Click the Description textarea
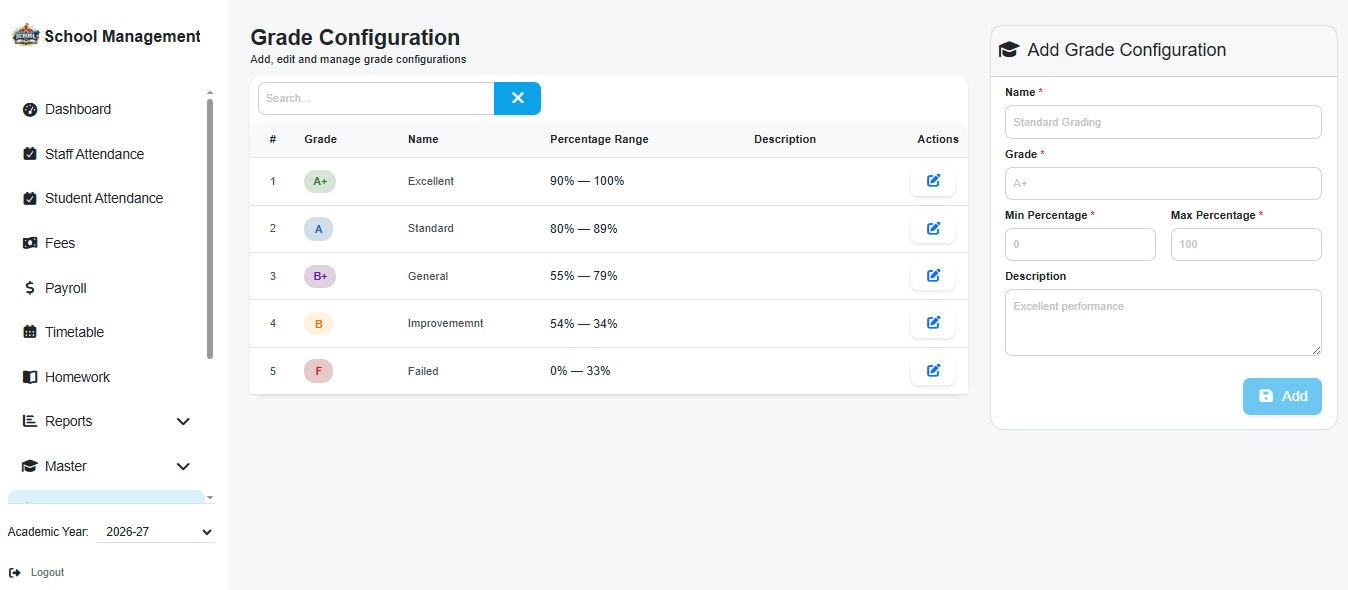Viewport: 1348px width, 590px height. point(1163,322)
